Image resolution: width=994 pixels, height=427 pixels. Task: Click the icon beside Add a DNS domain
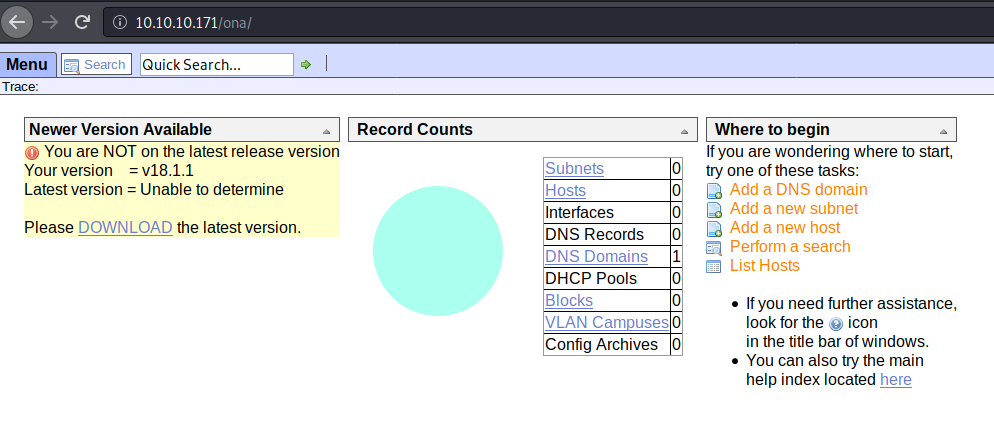pos(714,190)
